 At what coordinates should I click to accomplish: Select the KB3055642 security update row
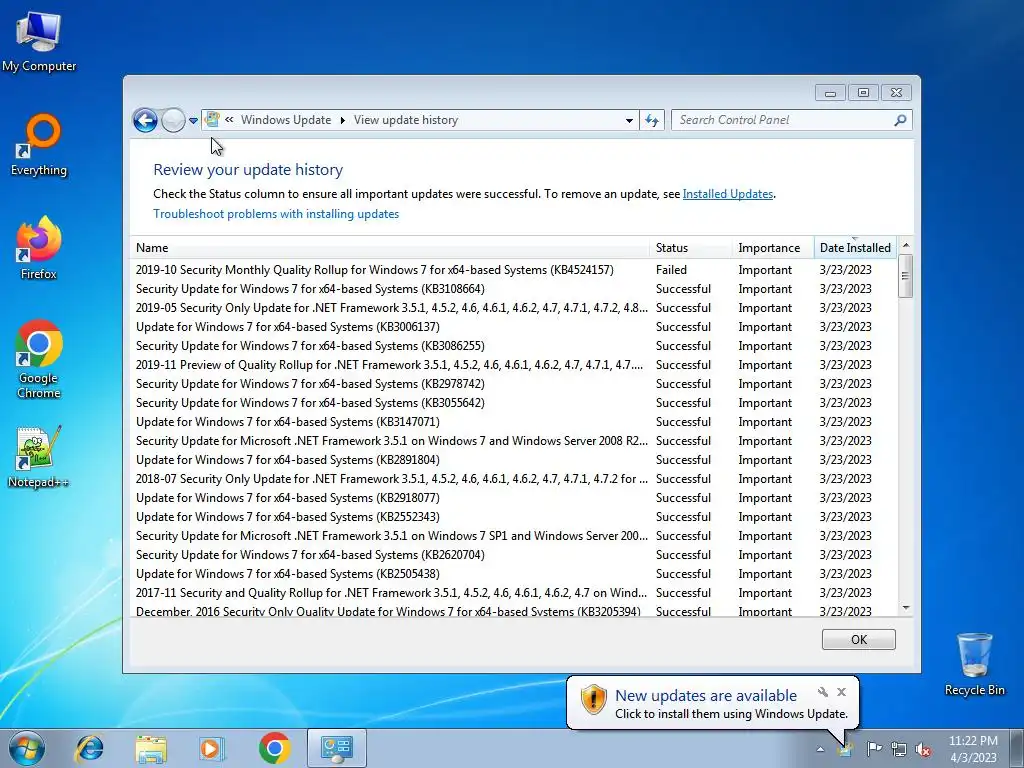click(x=514, y=403)
